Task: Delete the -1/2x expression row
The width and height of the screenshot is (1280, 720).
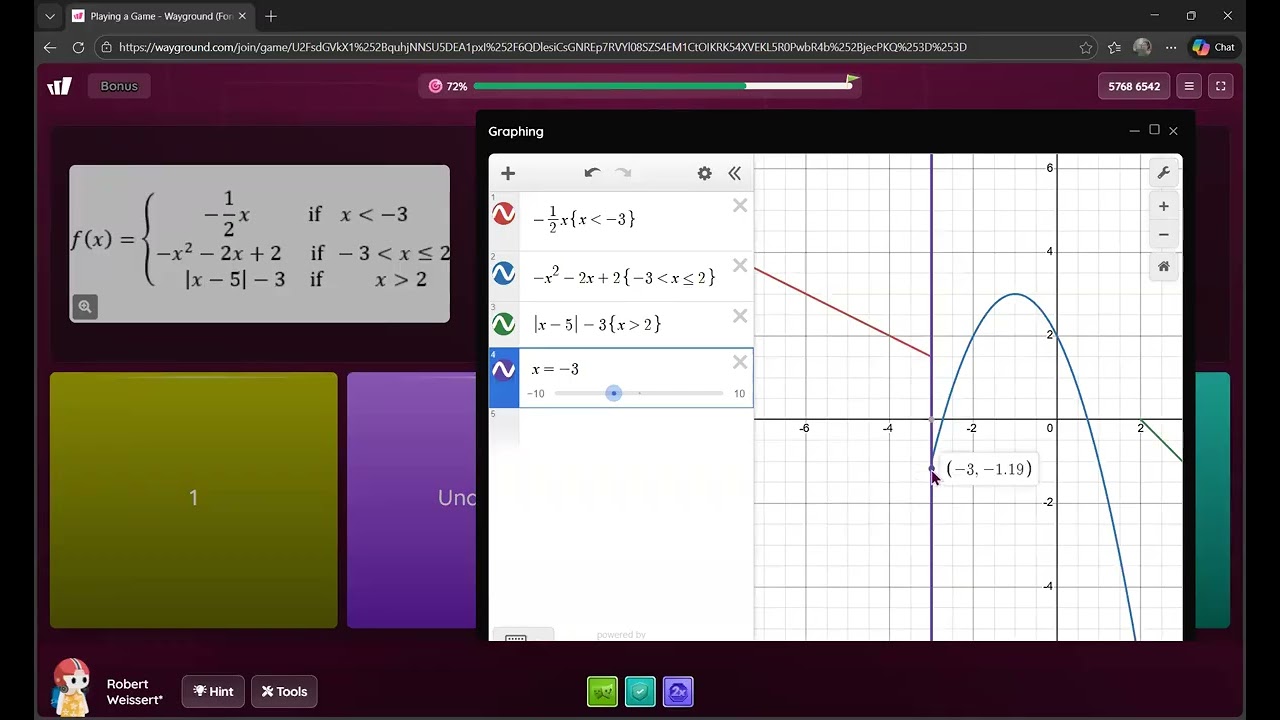Action: pyautogui.click(x=740, y=206)
